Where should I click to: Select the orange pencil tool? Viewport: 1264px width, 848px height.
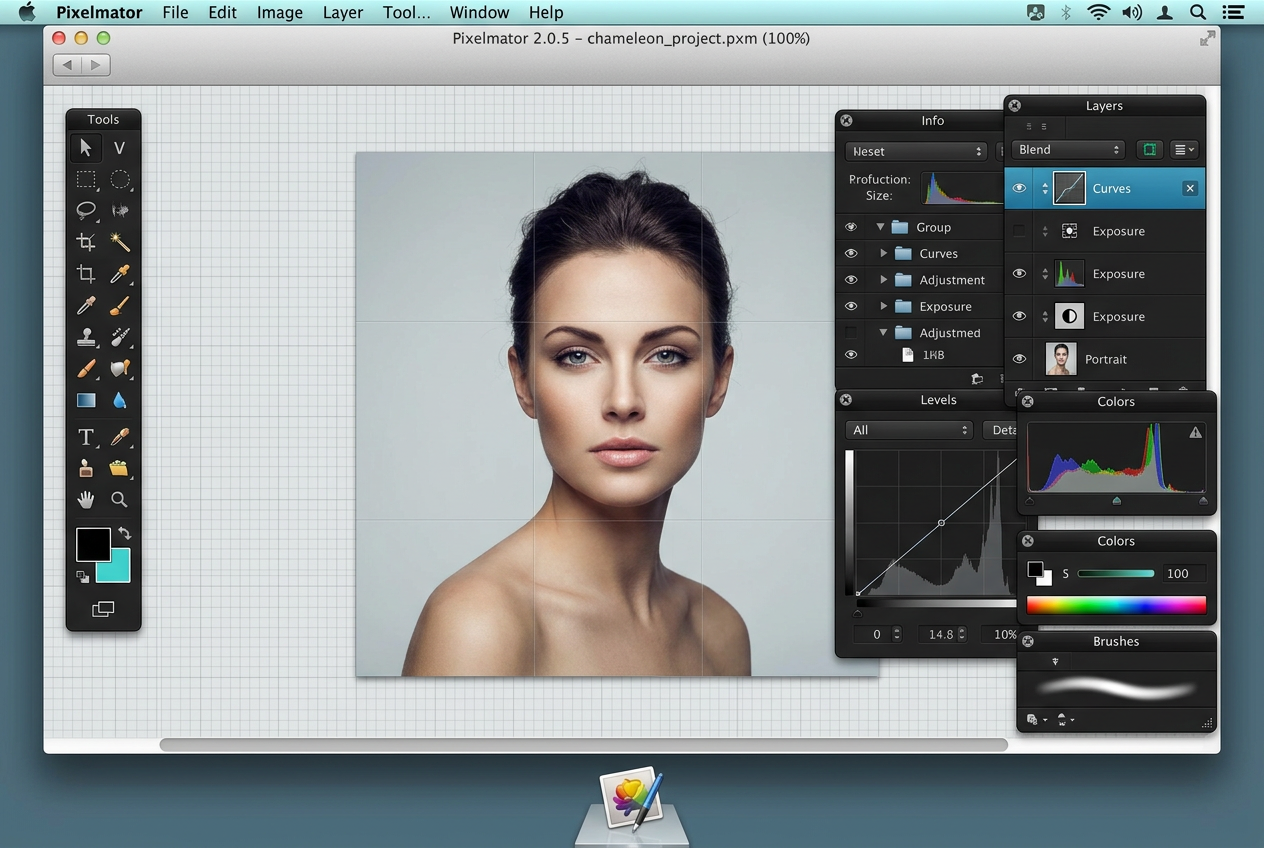(86, 369)
